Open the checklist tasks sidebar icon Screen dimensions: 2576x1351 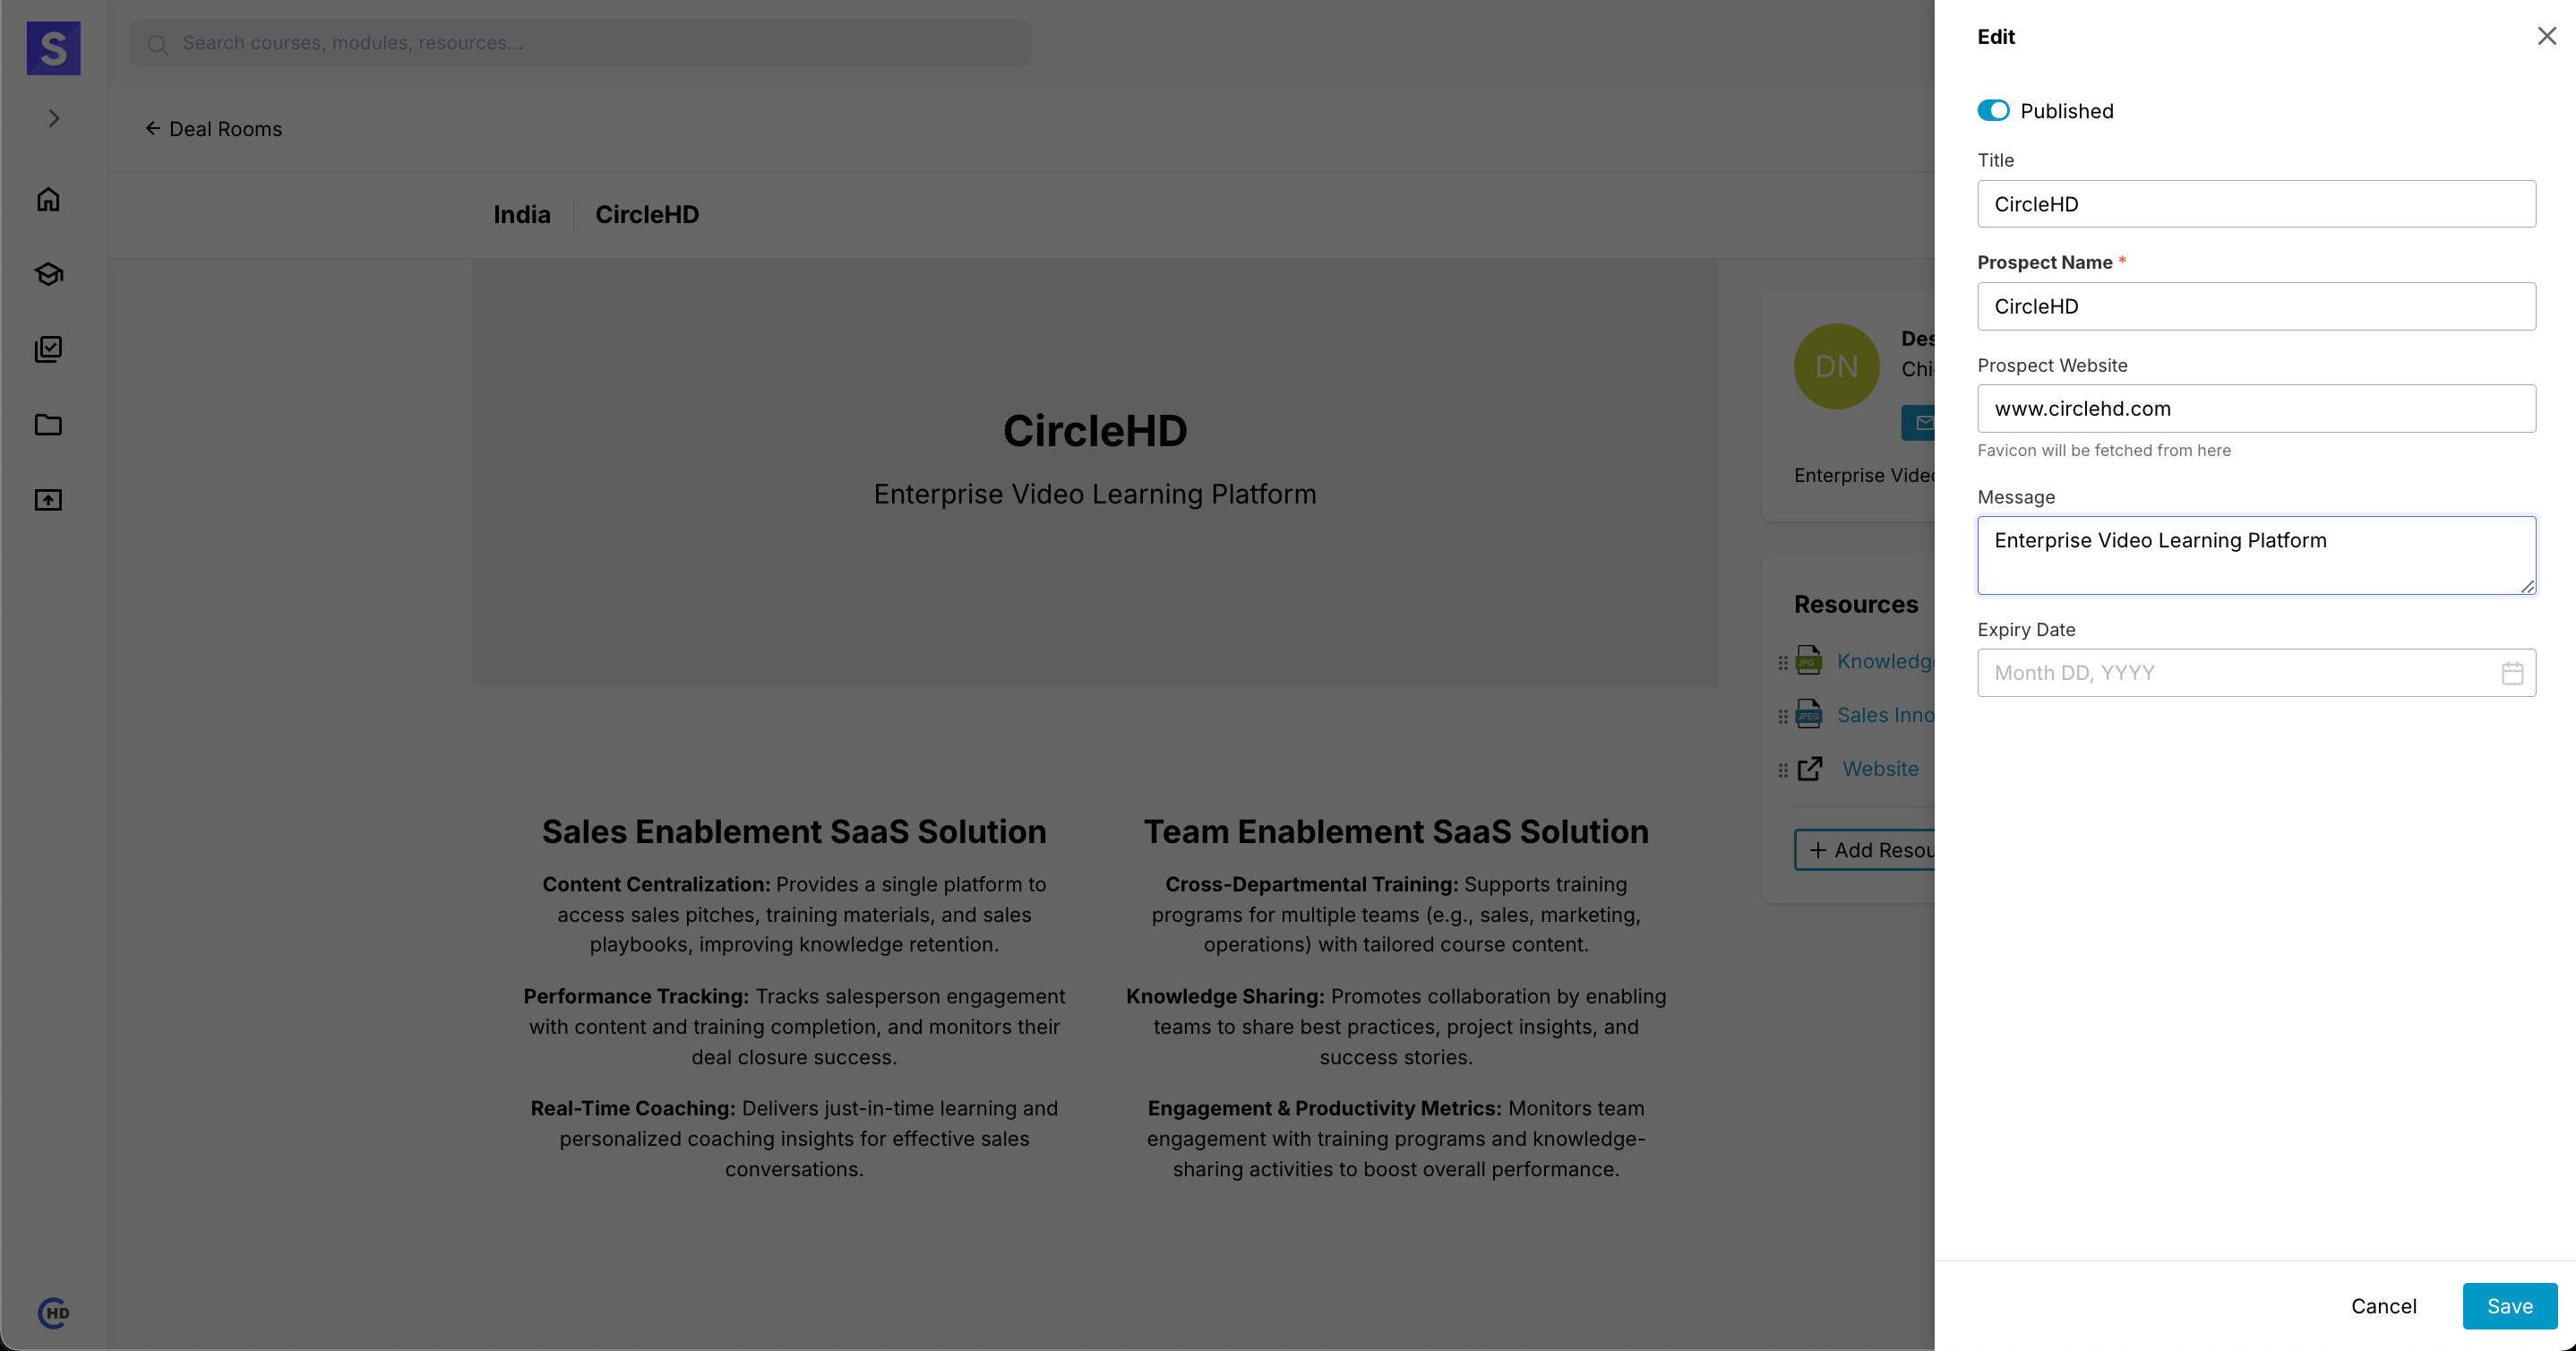pos(48,349)
